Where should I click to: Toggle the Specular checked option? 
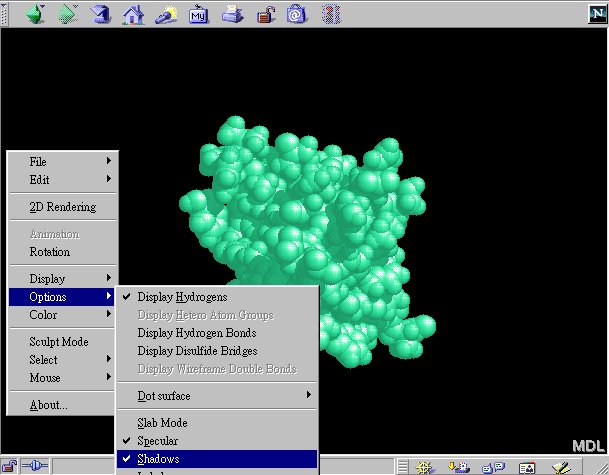218,441
